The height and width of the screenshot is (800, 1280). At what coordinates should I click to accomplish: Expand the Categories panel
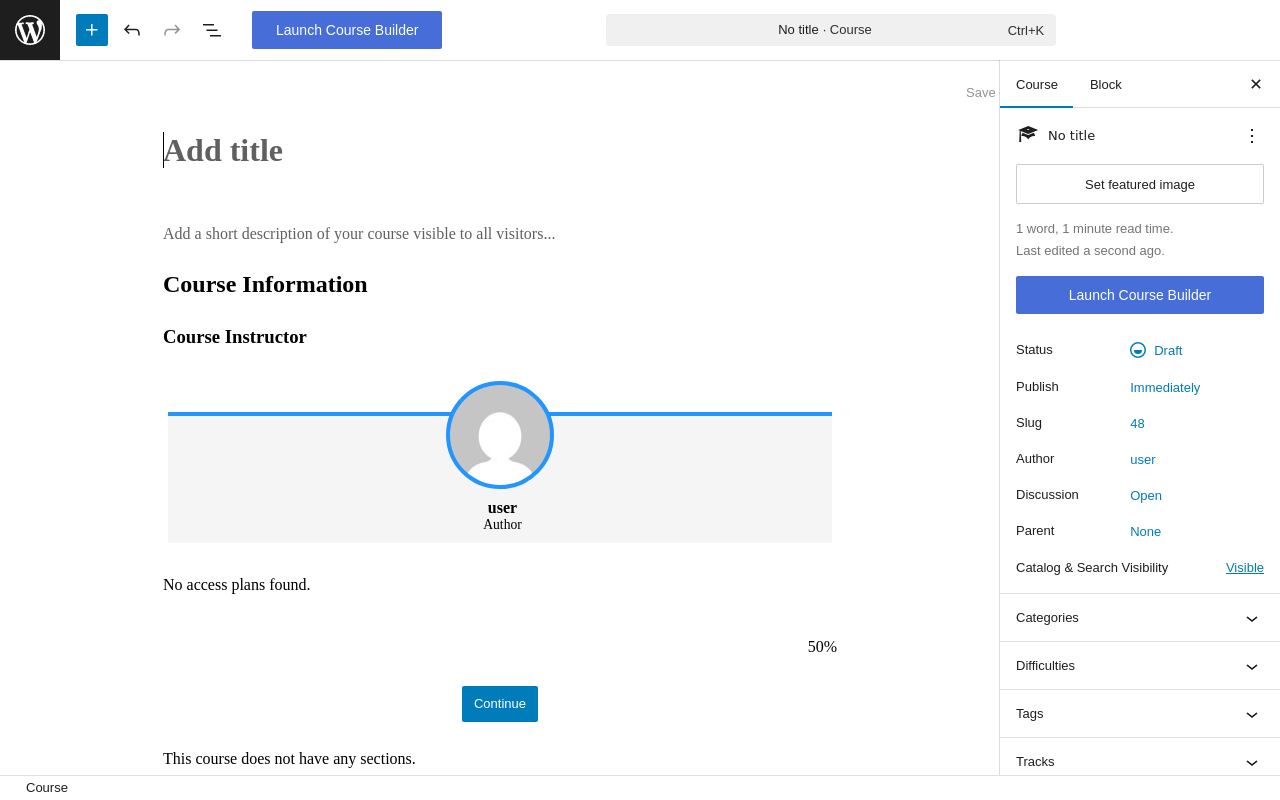click(x=1140, y=618)
